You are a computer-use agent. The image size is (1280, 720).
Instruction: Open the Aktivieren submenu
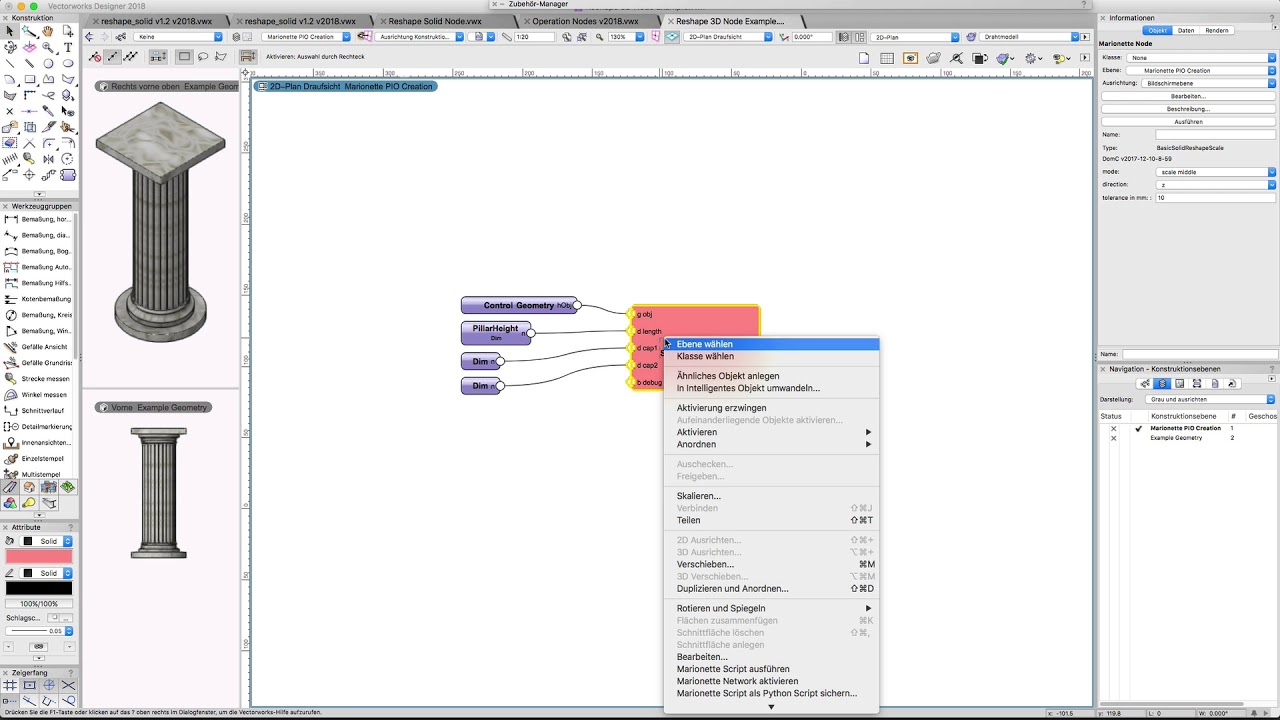[771, 432]
